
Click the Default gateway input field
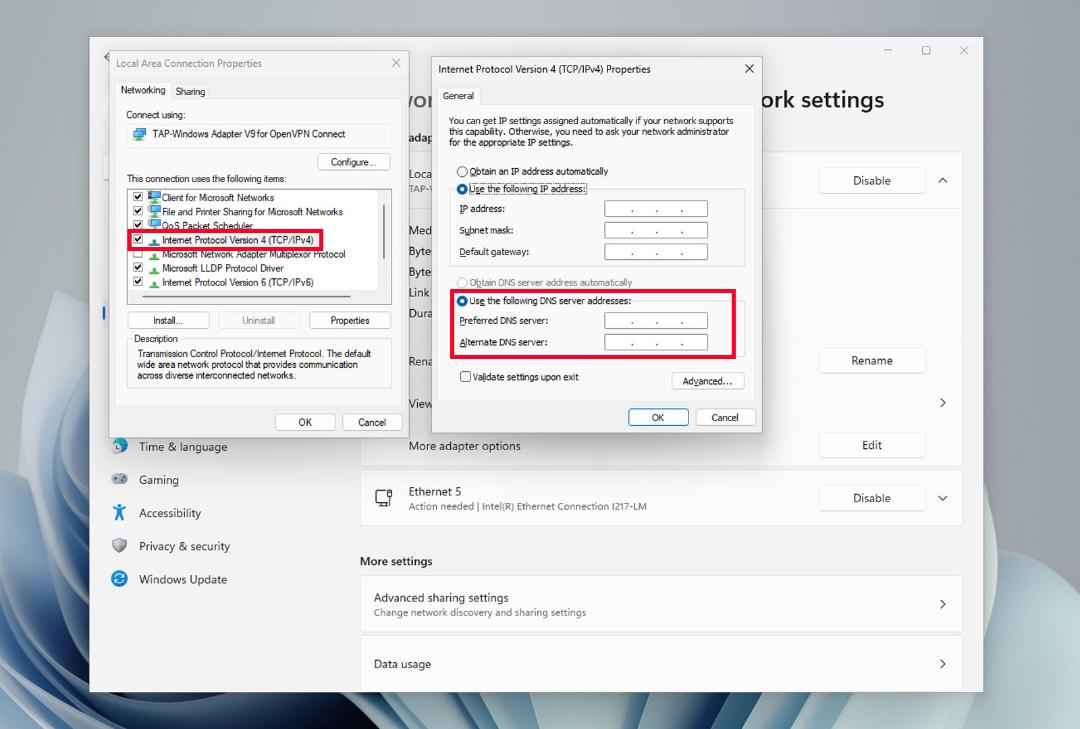[656, 251]
